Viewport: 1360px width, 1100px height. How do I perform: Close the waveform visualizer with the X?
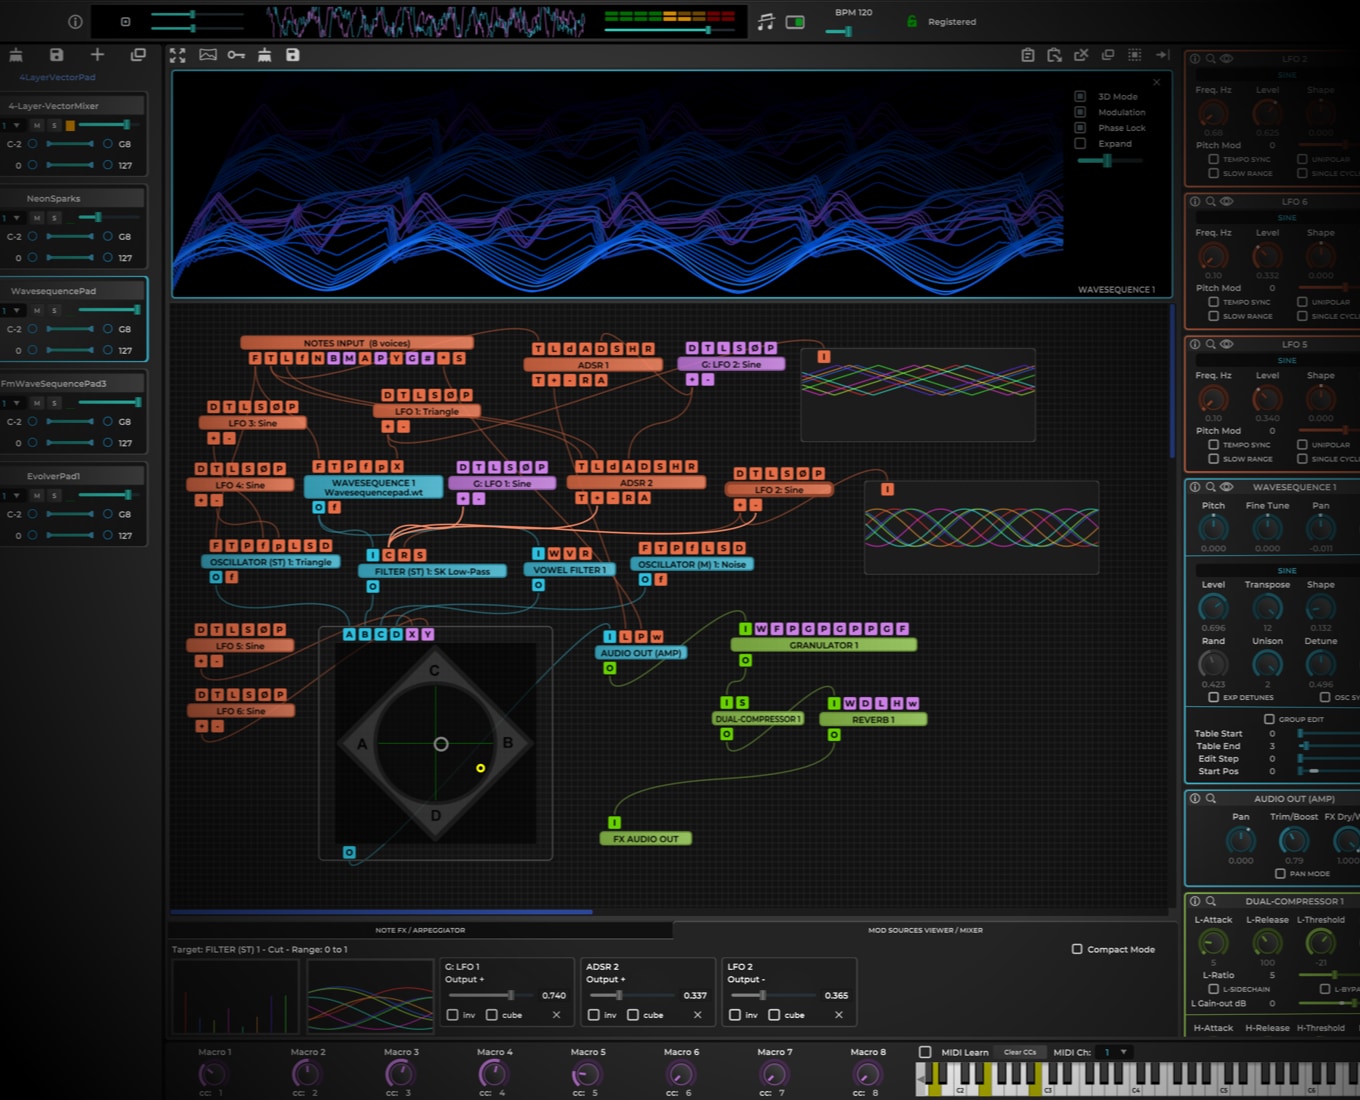(x=1157, y=82)
